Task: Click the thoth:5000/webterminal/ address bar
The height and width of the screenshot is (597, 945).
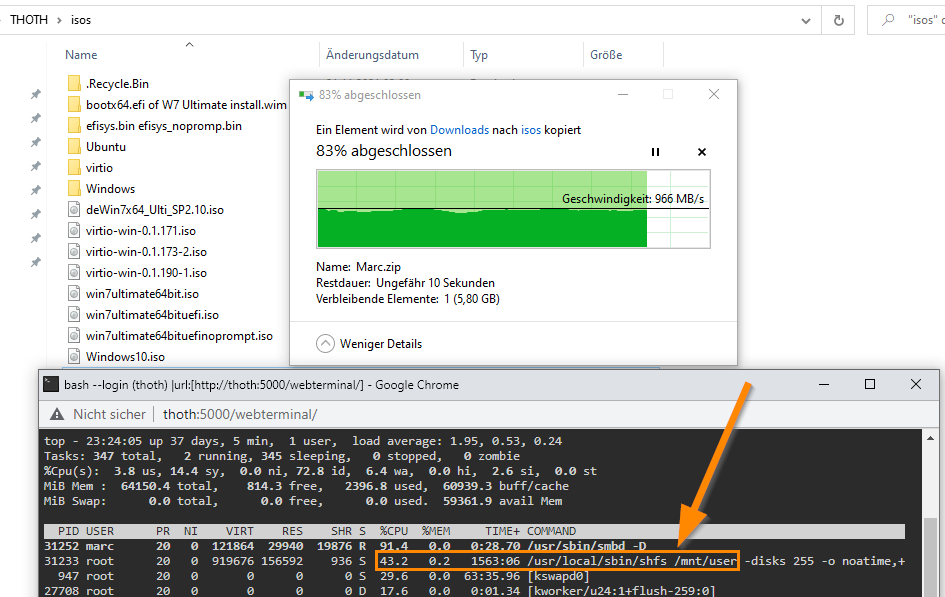Action: point(240,414)
